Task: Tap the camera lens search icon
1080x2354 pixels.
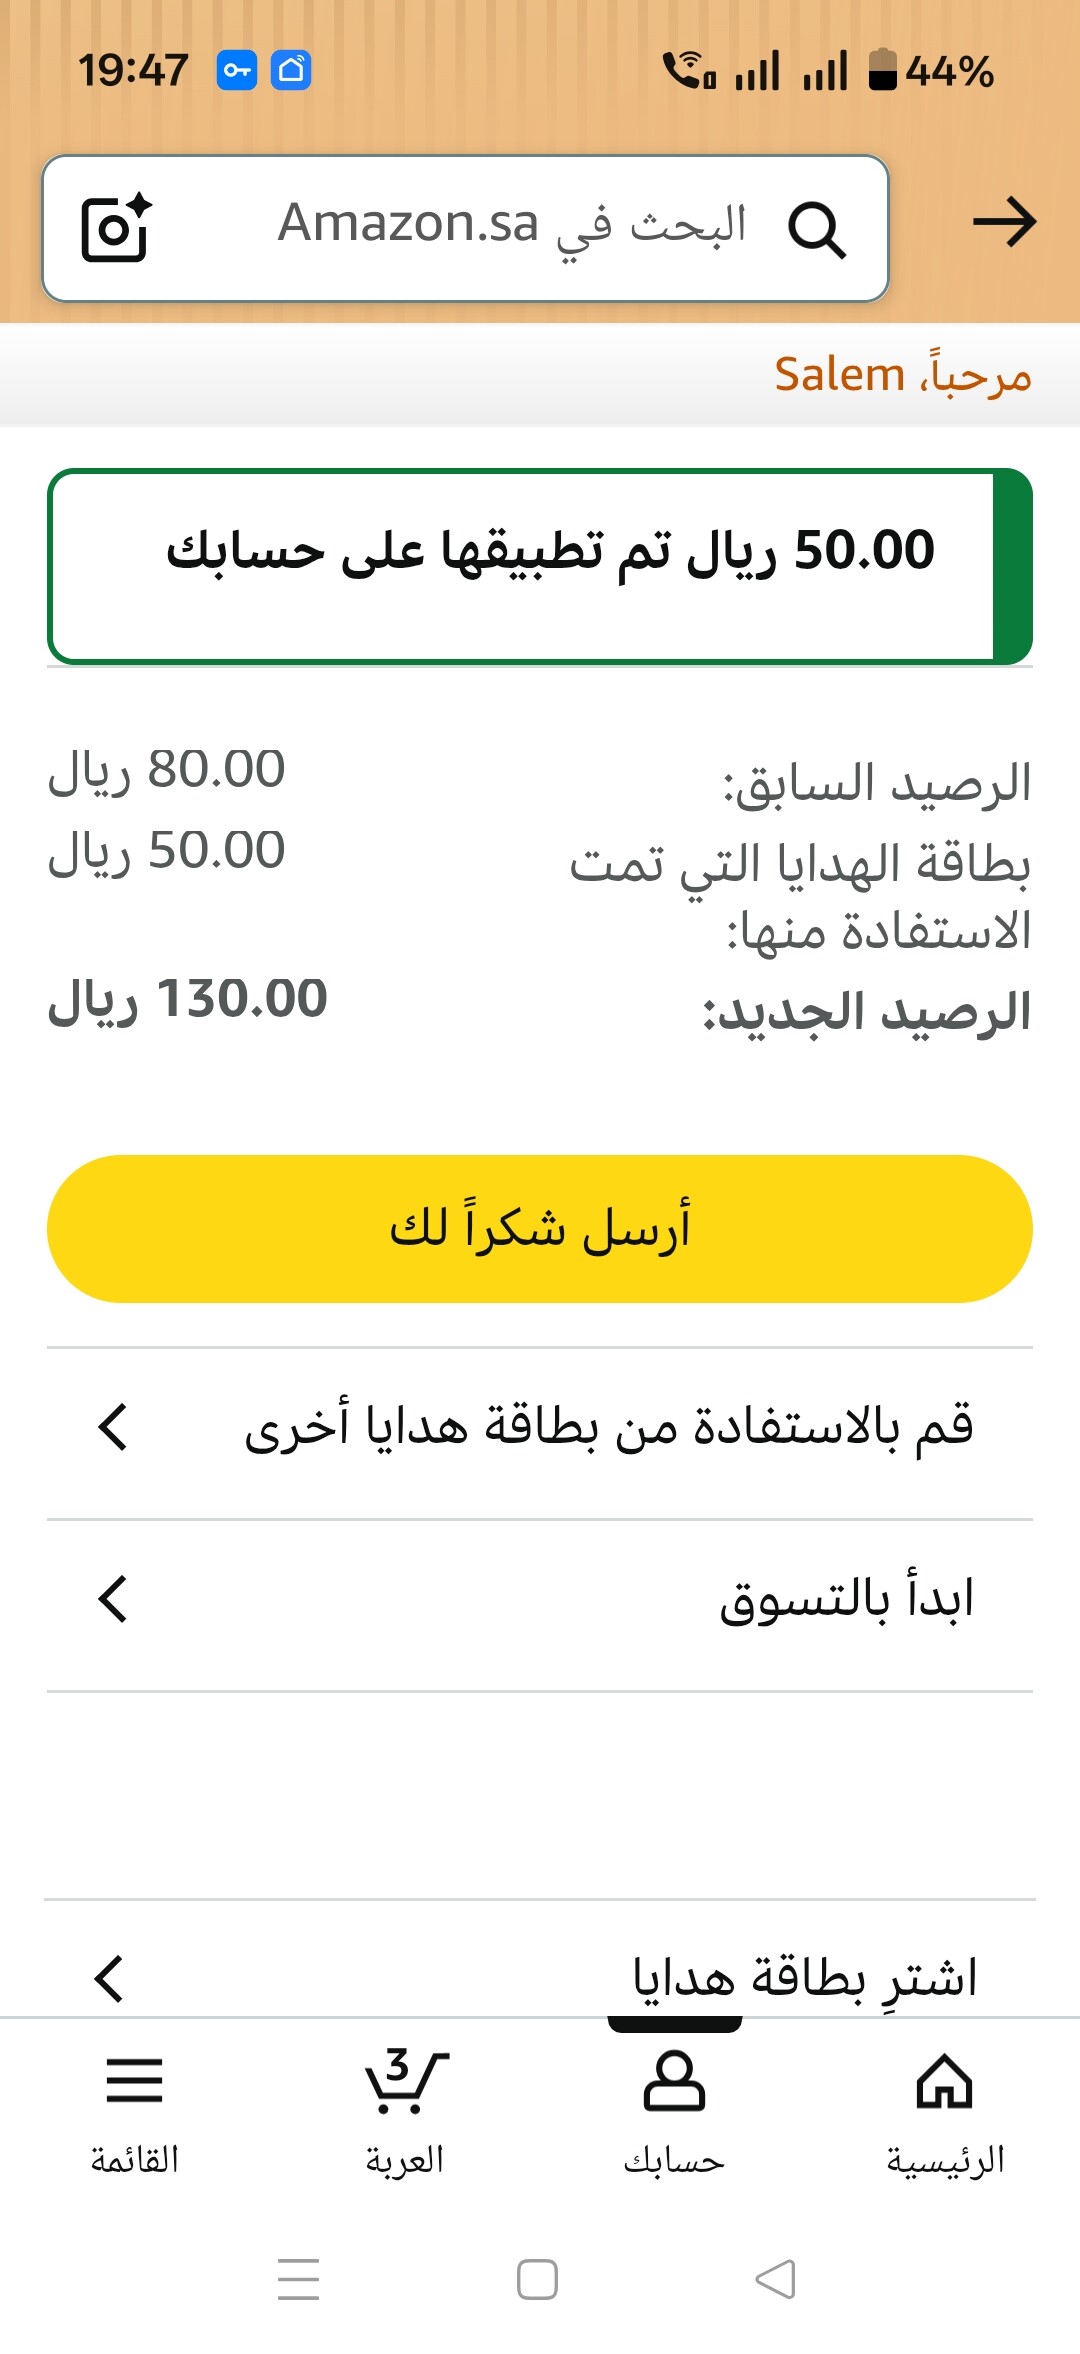Action: pyautogui.click(x=115, y=228)
